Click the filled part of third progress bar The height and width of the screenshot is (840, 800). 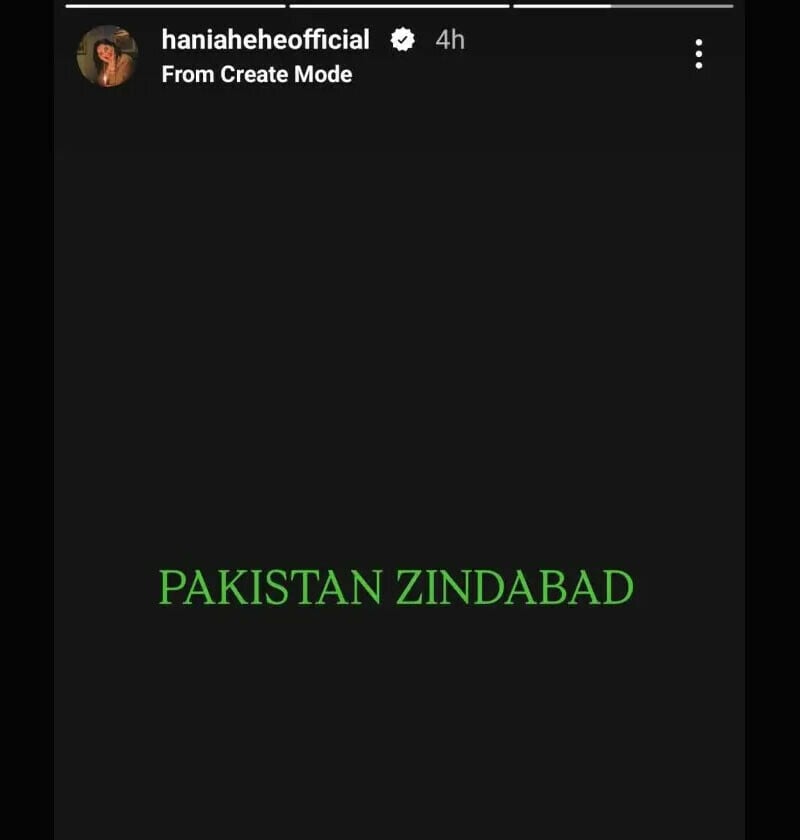click(562, 6)
